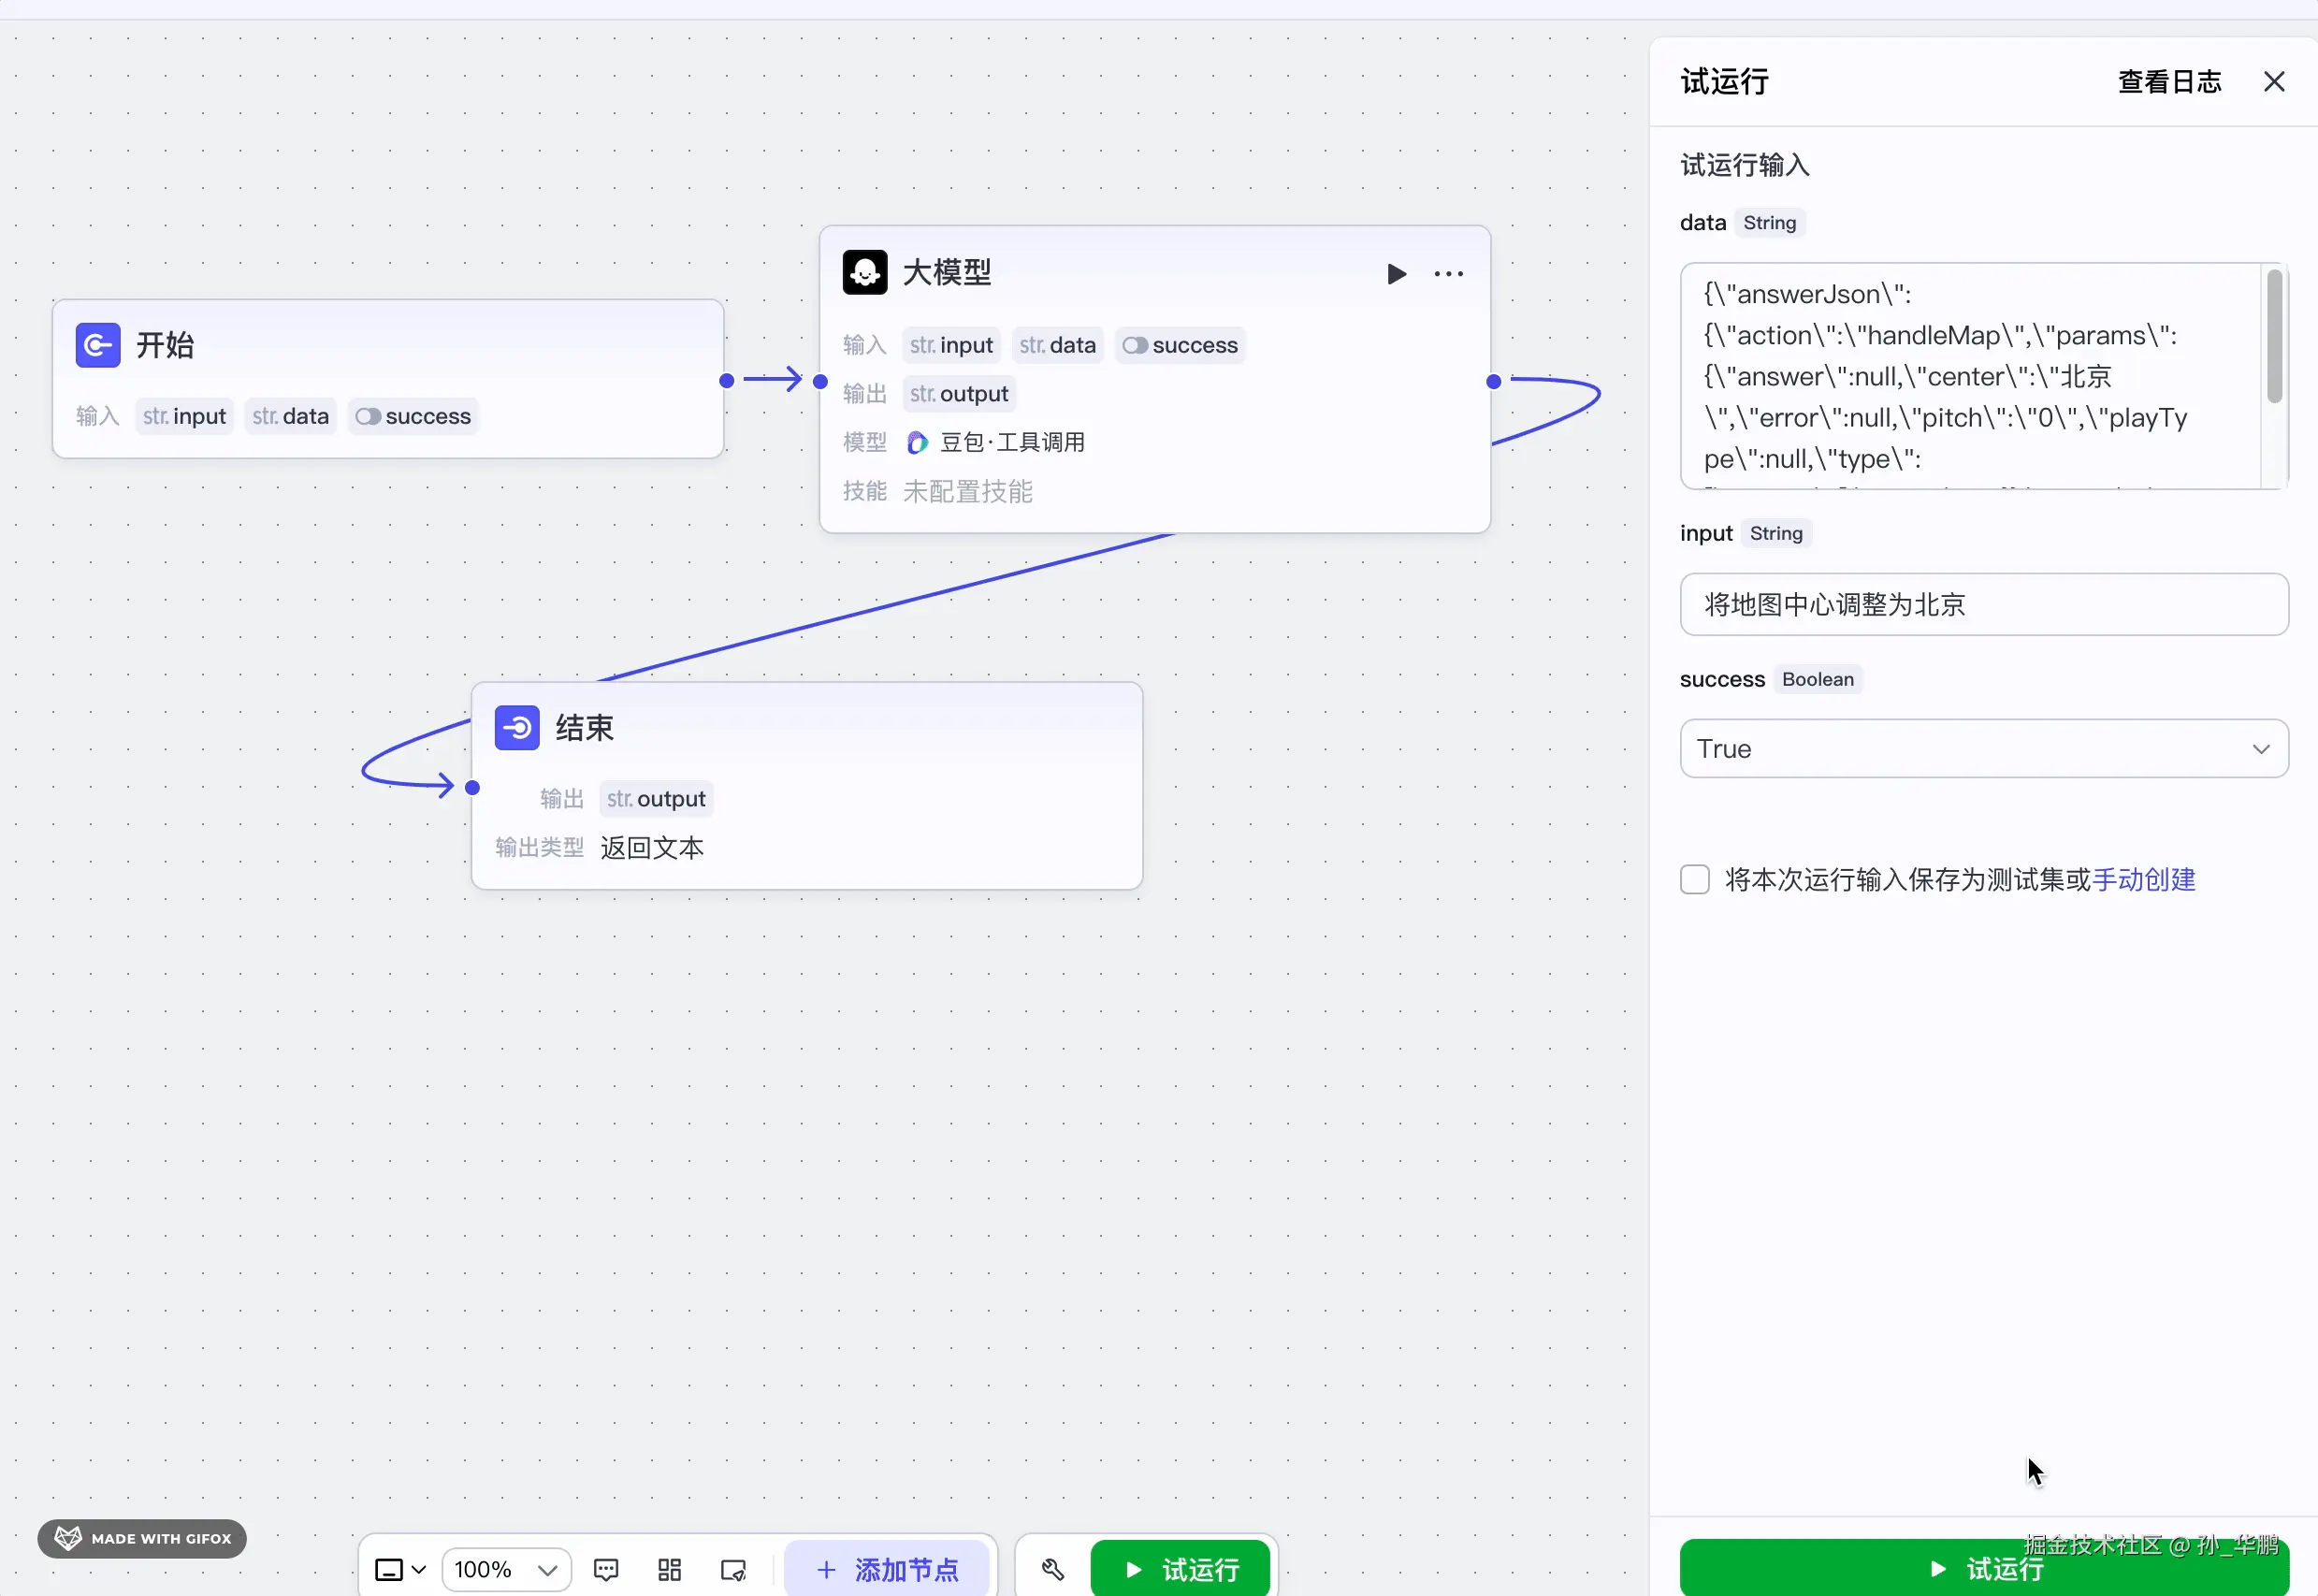Click the input field containing 将地图中心调整为北京
This screenshot has height=1596, width=2318.
tap(1983, 604)
